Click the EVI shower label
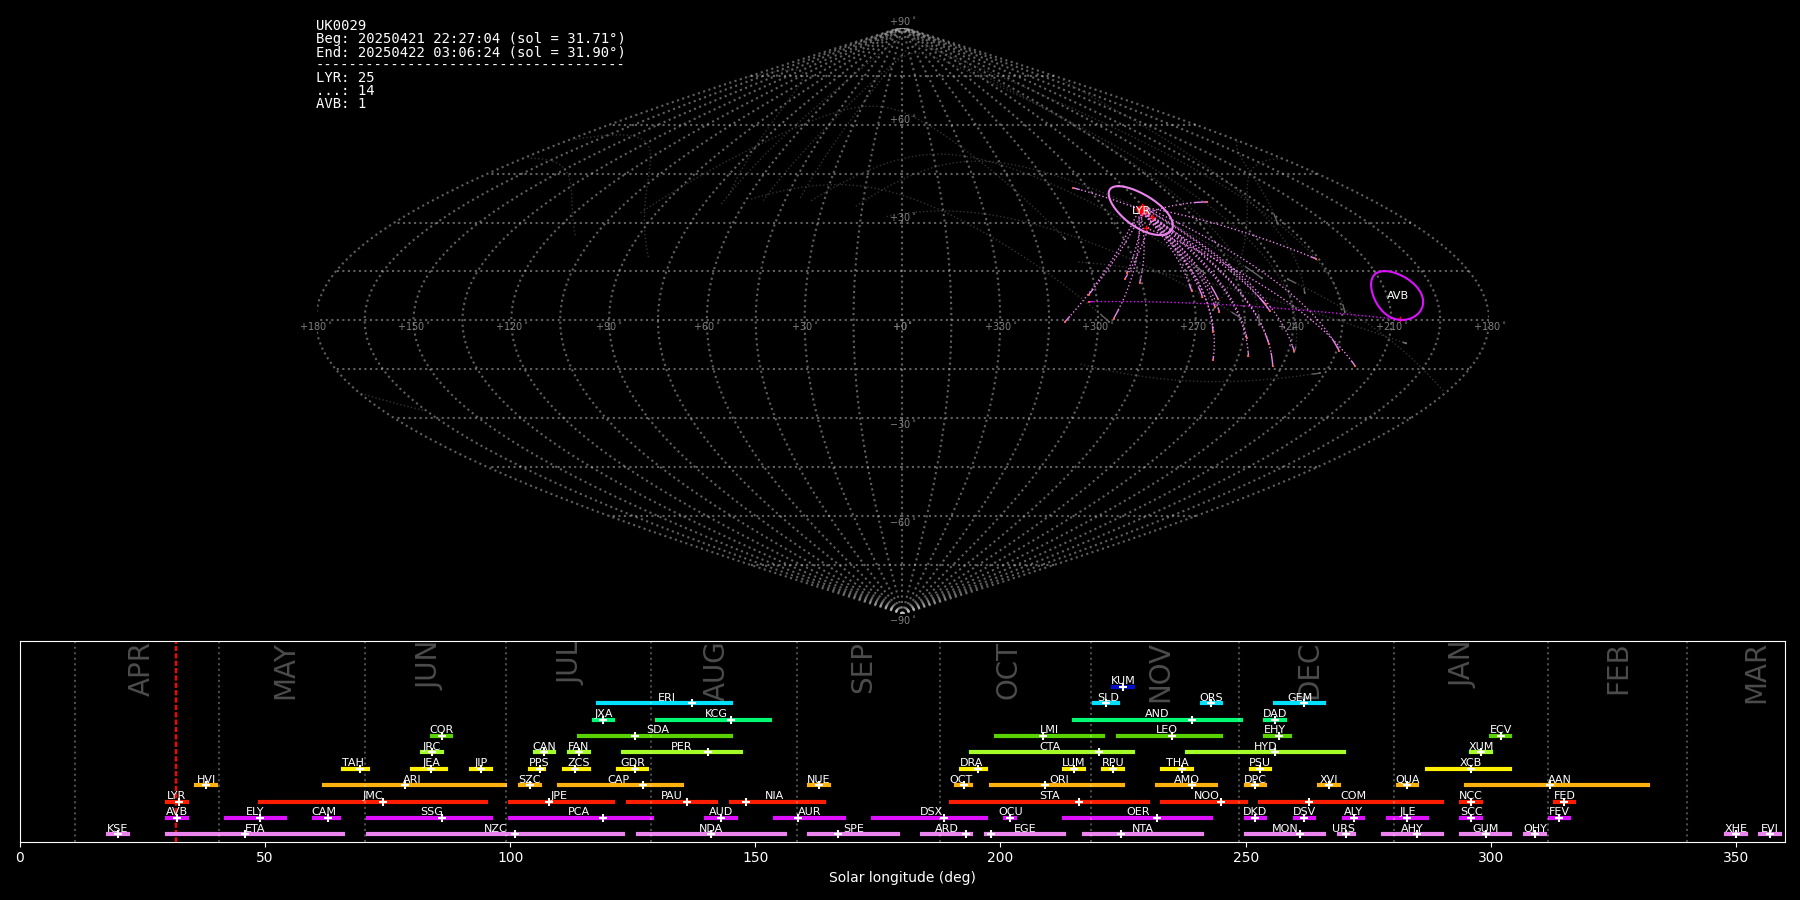The image size is (1800, 900). pyautogui.click(x=1769, y=829)
